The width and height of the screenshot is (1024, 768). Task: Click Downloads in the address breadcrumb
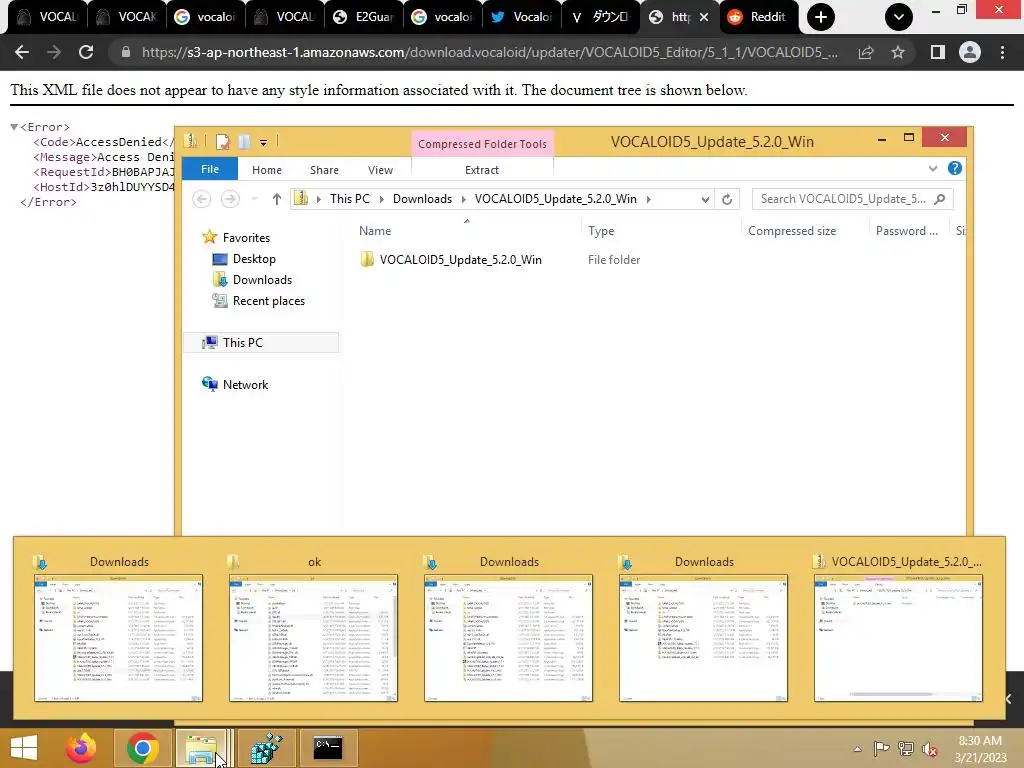pos(422,199)
